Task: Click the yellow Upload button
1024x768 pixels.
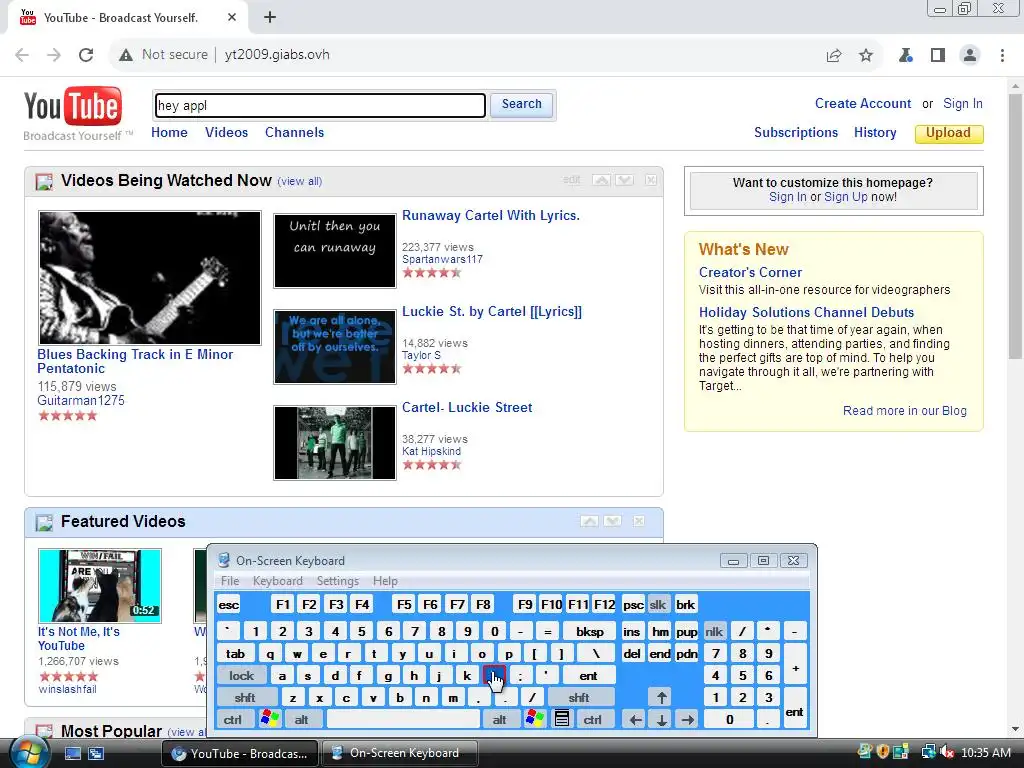Action: point(949,133)
